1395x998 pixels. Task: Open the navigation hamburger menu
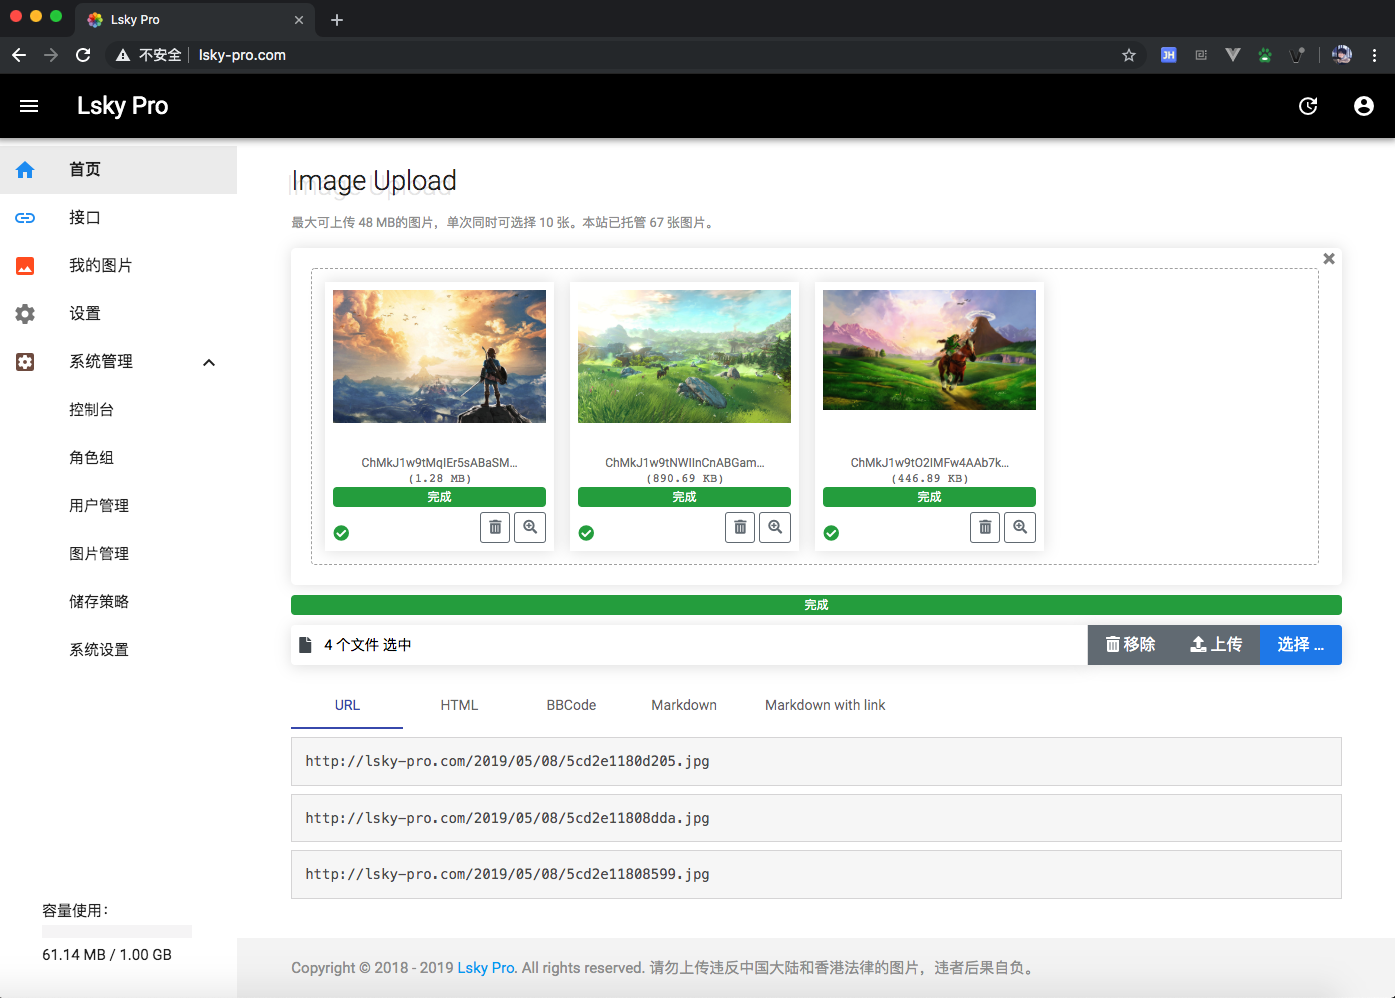pos(28,105)
